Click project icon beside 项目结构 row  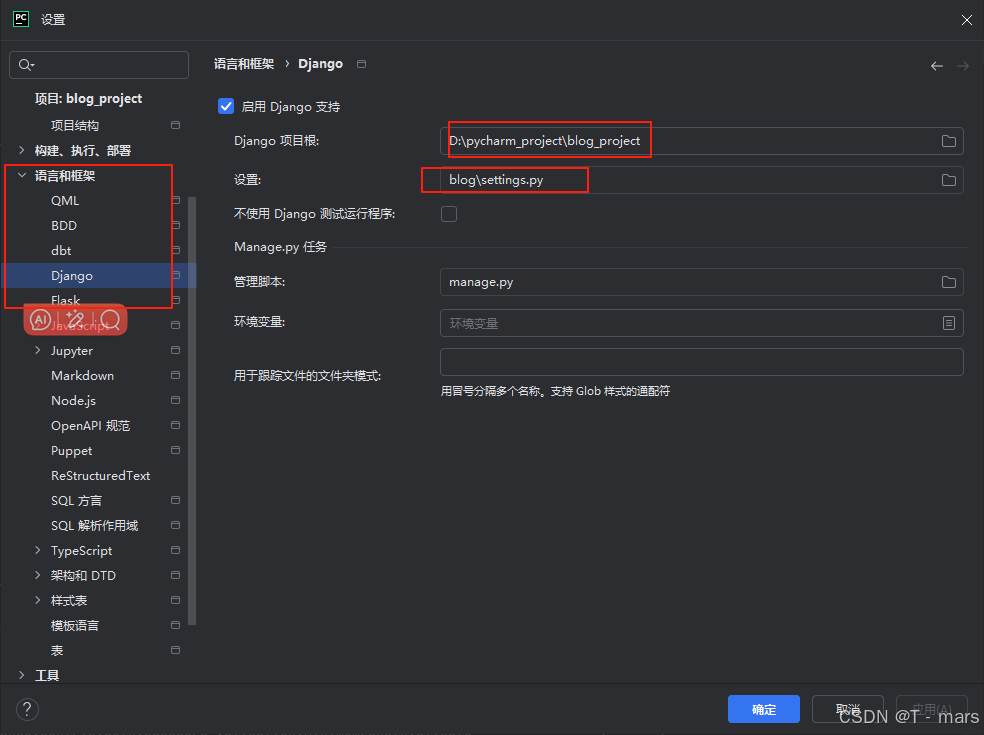pos(176,125)
